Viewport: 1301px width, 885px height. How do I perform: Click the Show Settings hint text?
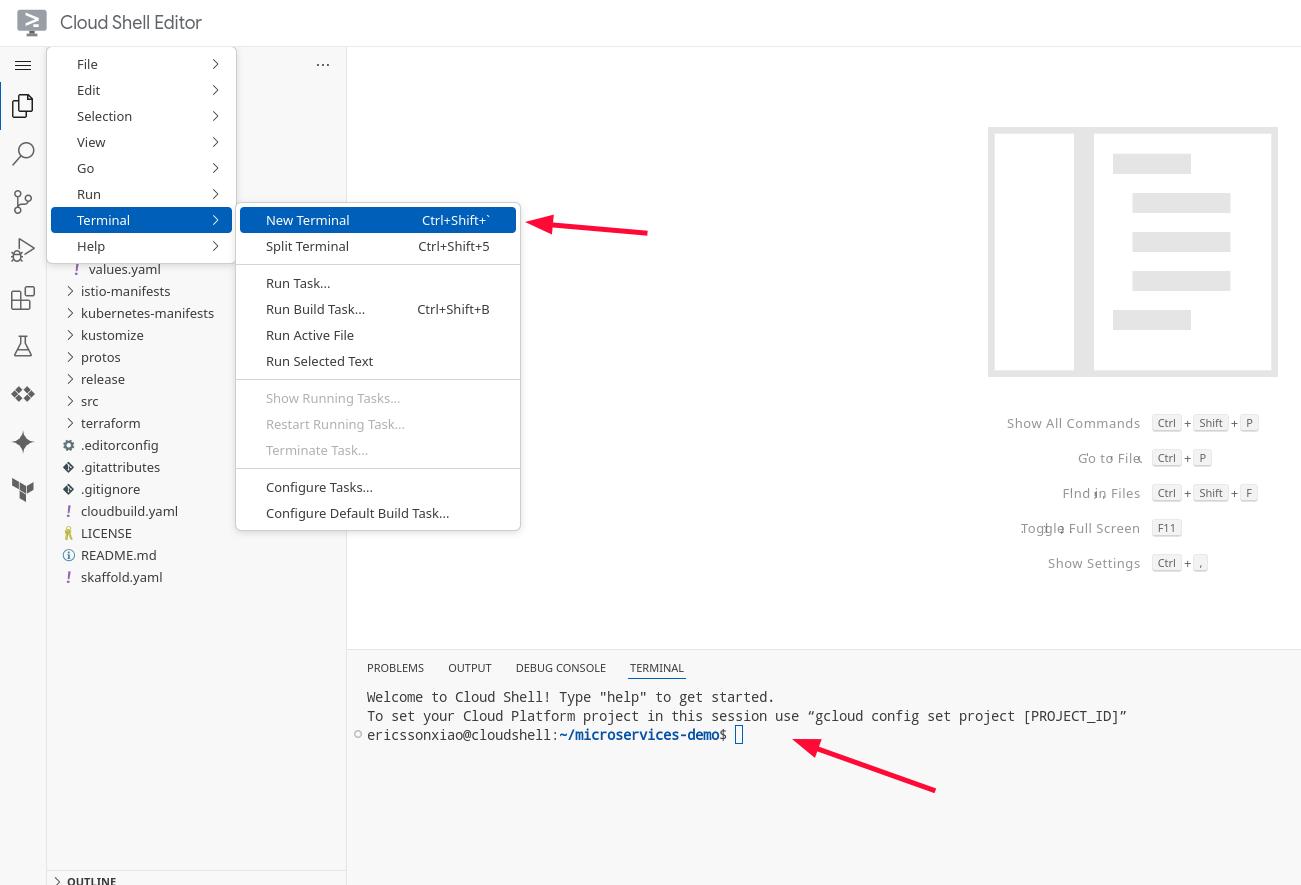[1094, 563]
